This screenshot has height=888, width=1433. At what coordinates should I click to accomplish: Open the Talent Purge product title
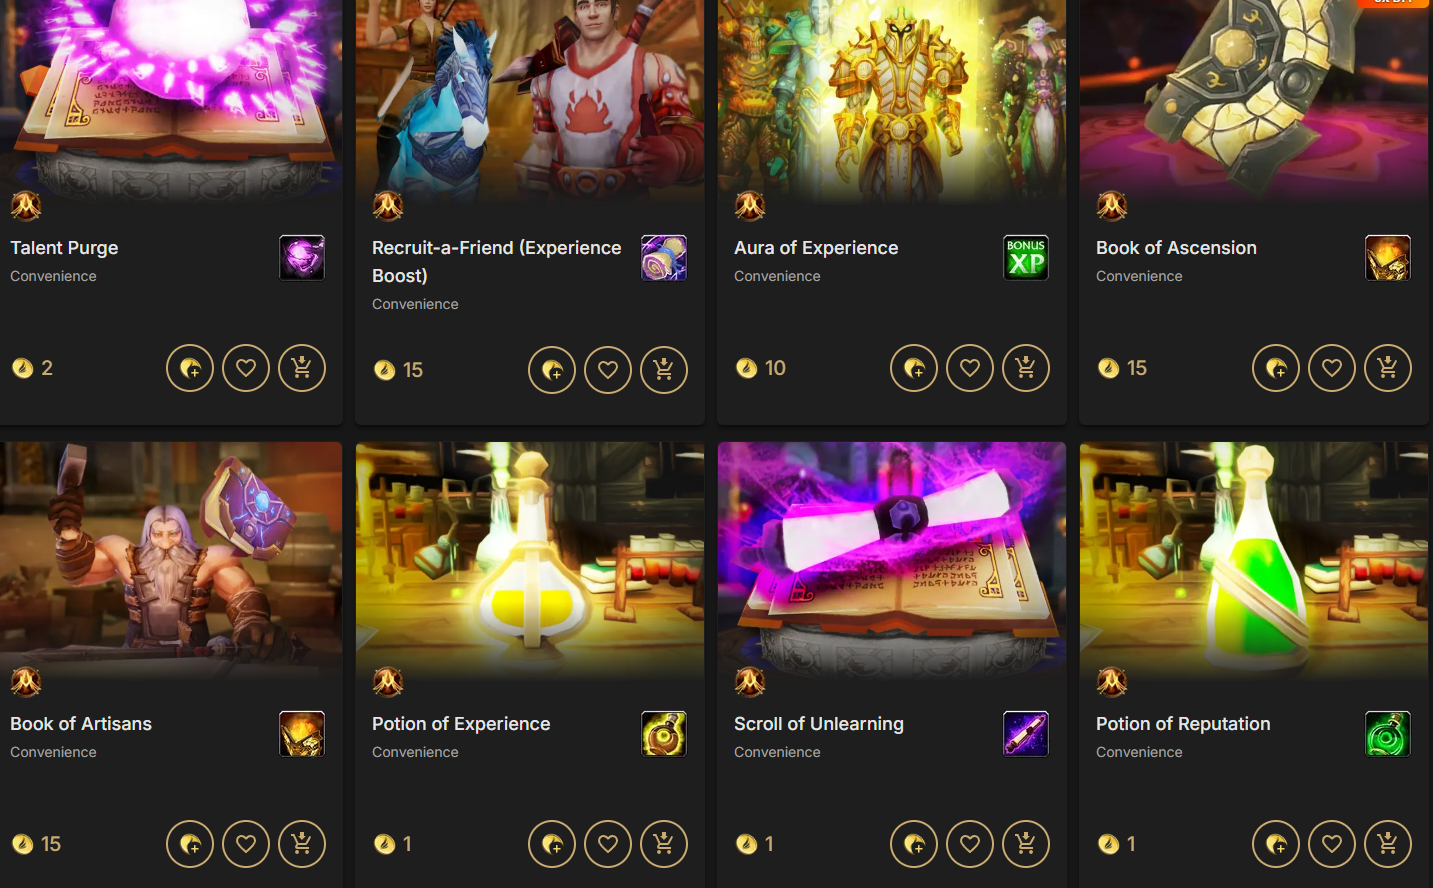[x=64, y=248]
